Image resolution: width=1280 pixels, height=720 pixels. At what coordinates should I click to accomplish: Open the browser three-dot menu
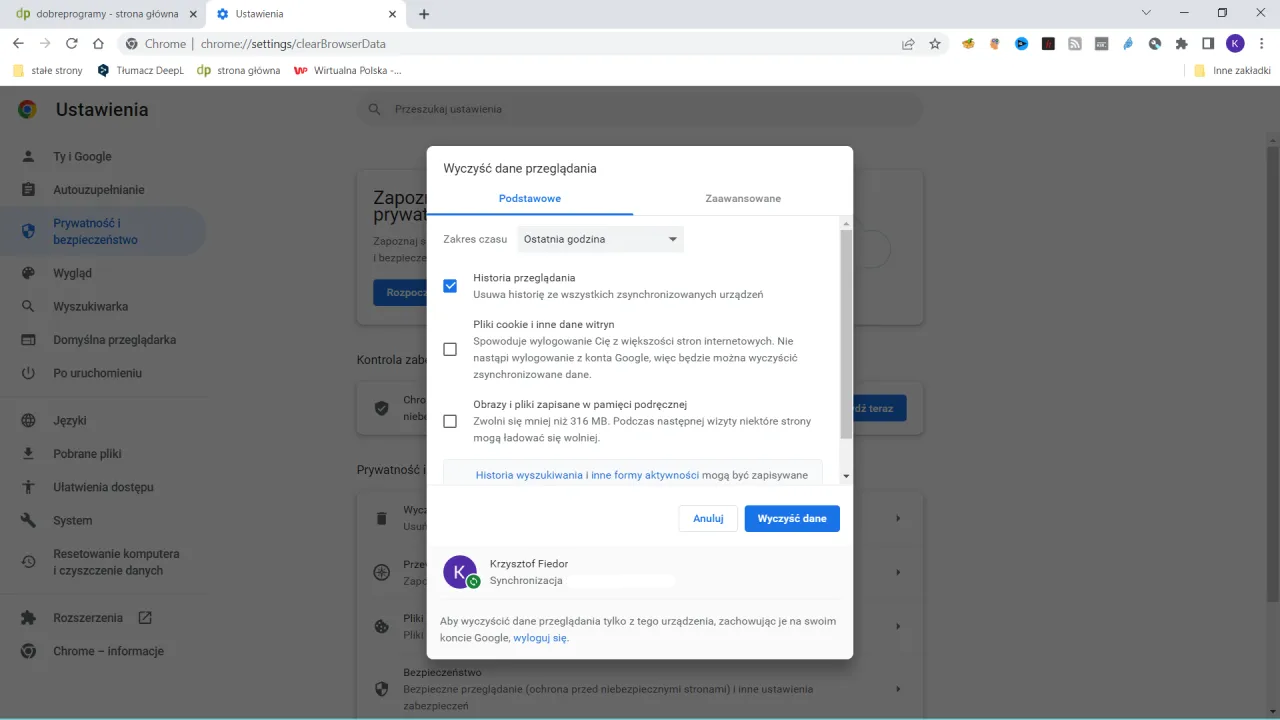[1262, 43]
